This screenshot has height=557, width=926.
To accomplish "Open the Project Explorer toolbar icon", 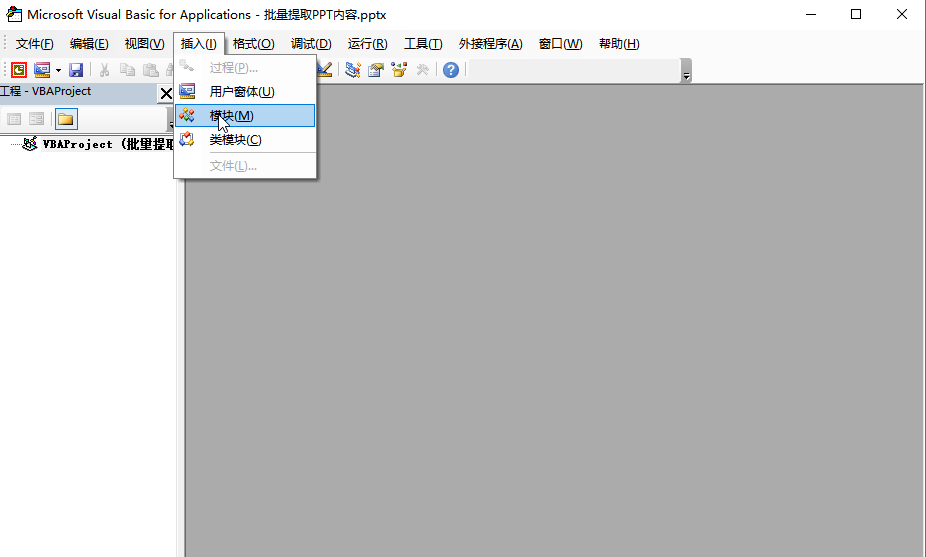I will click(x=353, y=70).
